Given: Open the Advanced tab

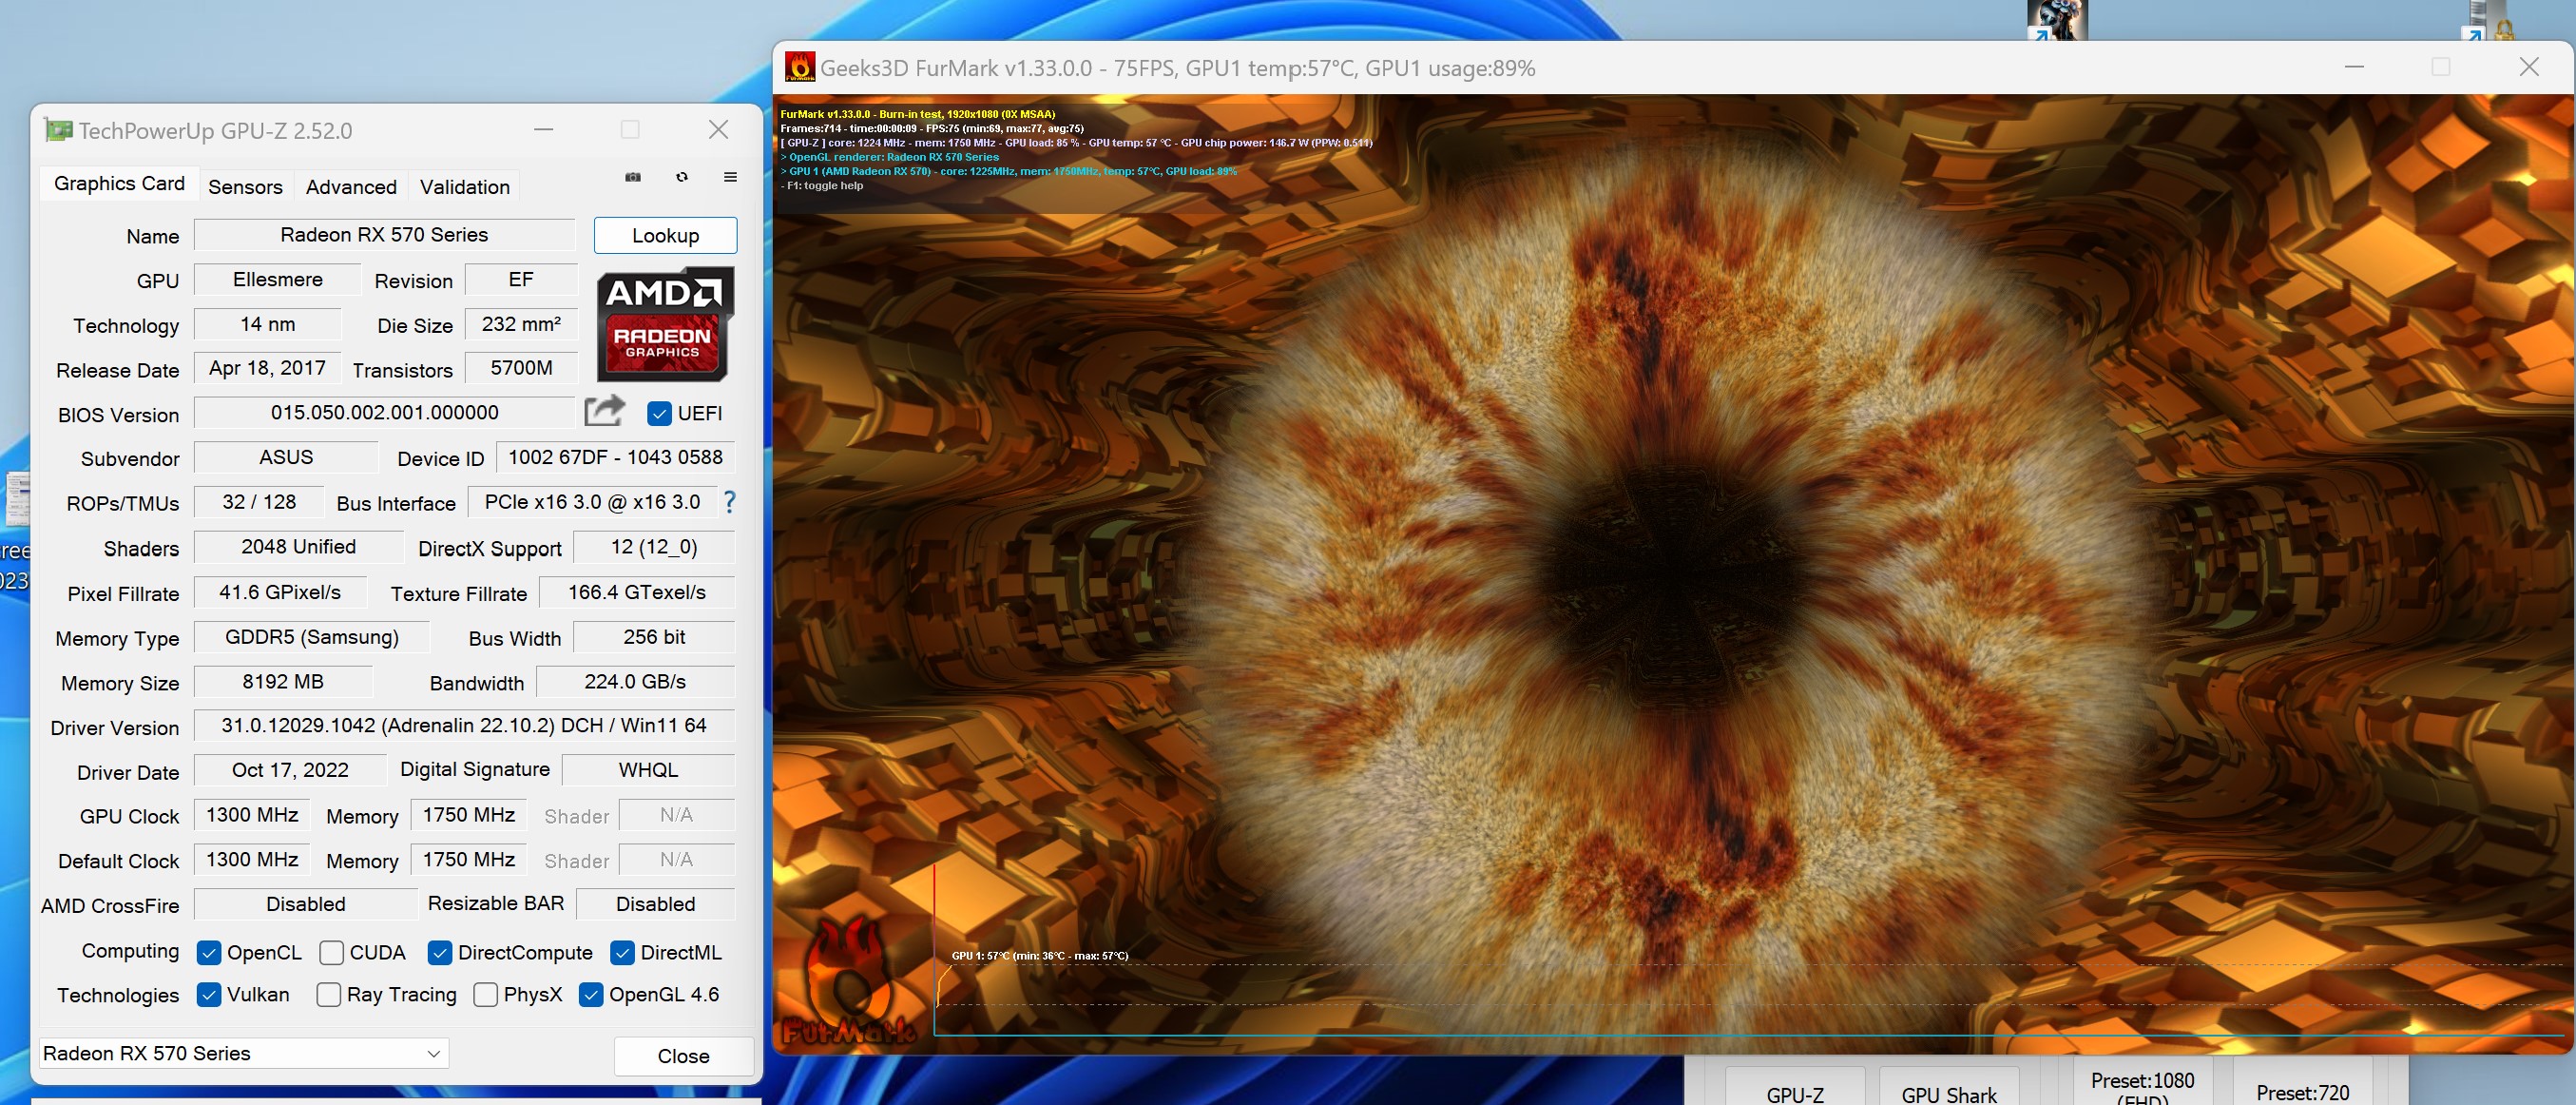Looking at the screenshot, I should coord(351,187).
